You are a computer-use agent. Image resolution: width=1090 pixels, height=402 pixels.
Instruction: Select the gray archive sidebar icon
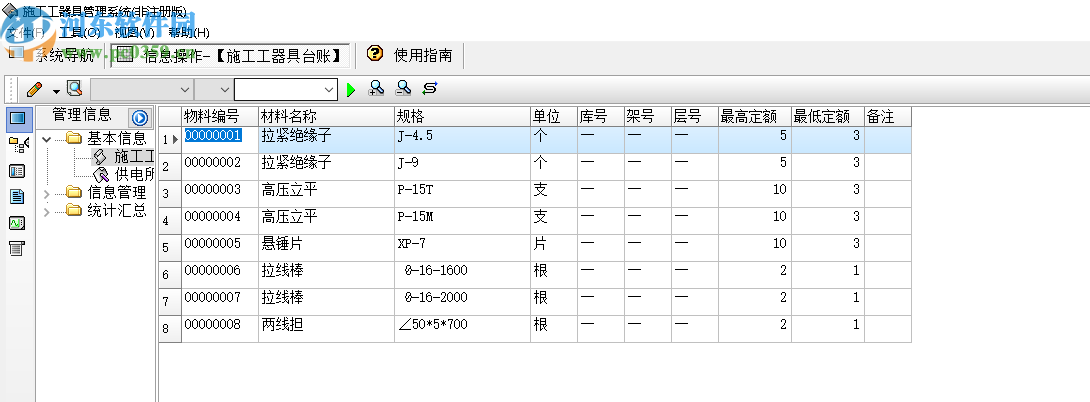tap(17, 248)
